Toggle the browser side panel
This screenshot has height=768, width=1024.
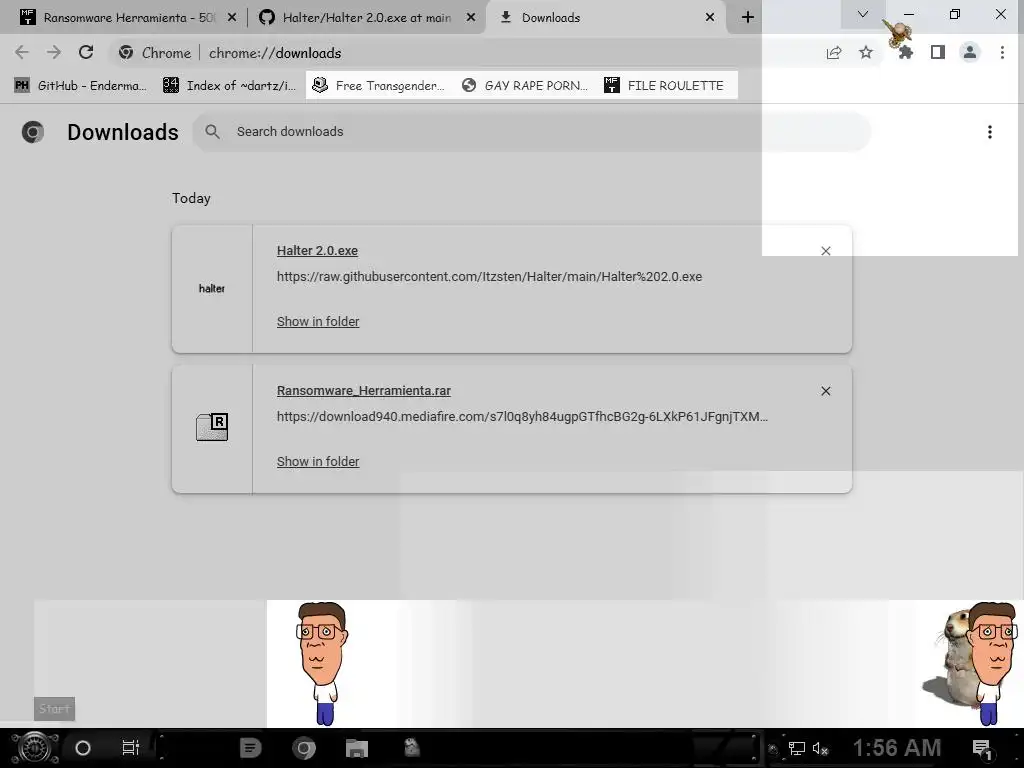point(938,52)
